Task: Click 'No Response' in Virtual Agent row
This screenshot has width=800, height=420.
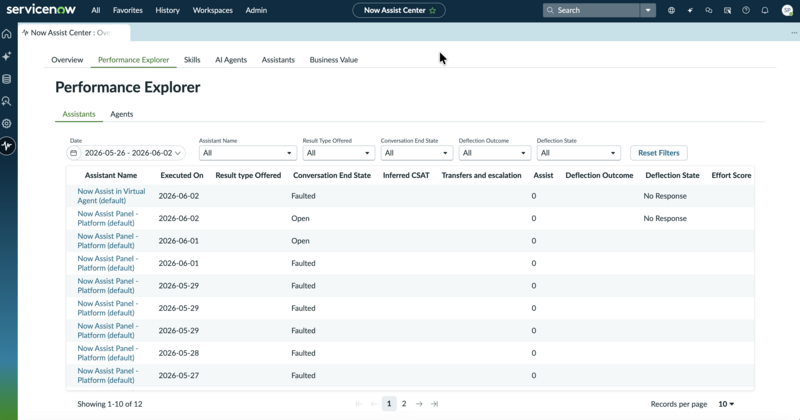Action: [x=665, y=196]
